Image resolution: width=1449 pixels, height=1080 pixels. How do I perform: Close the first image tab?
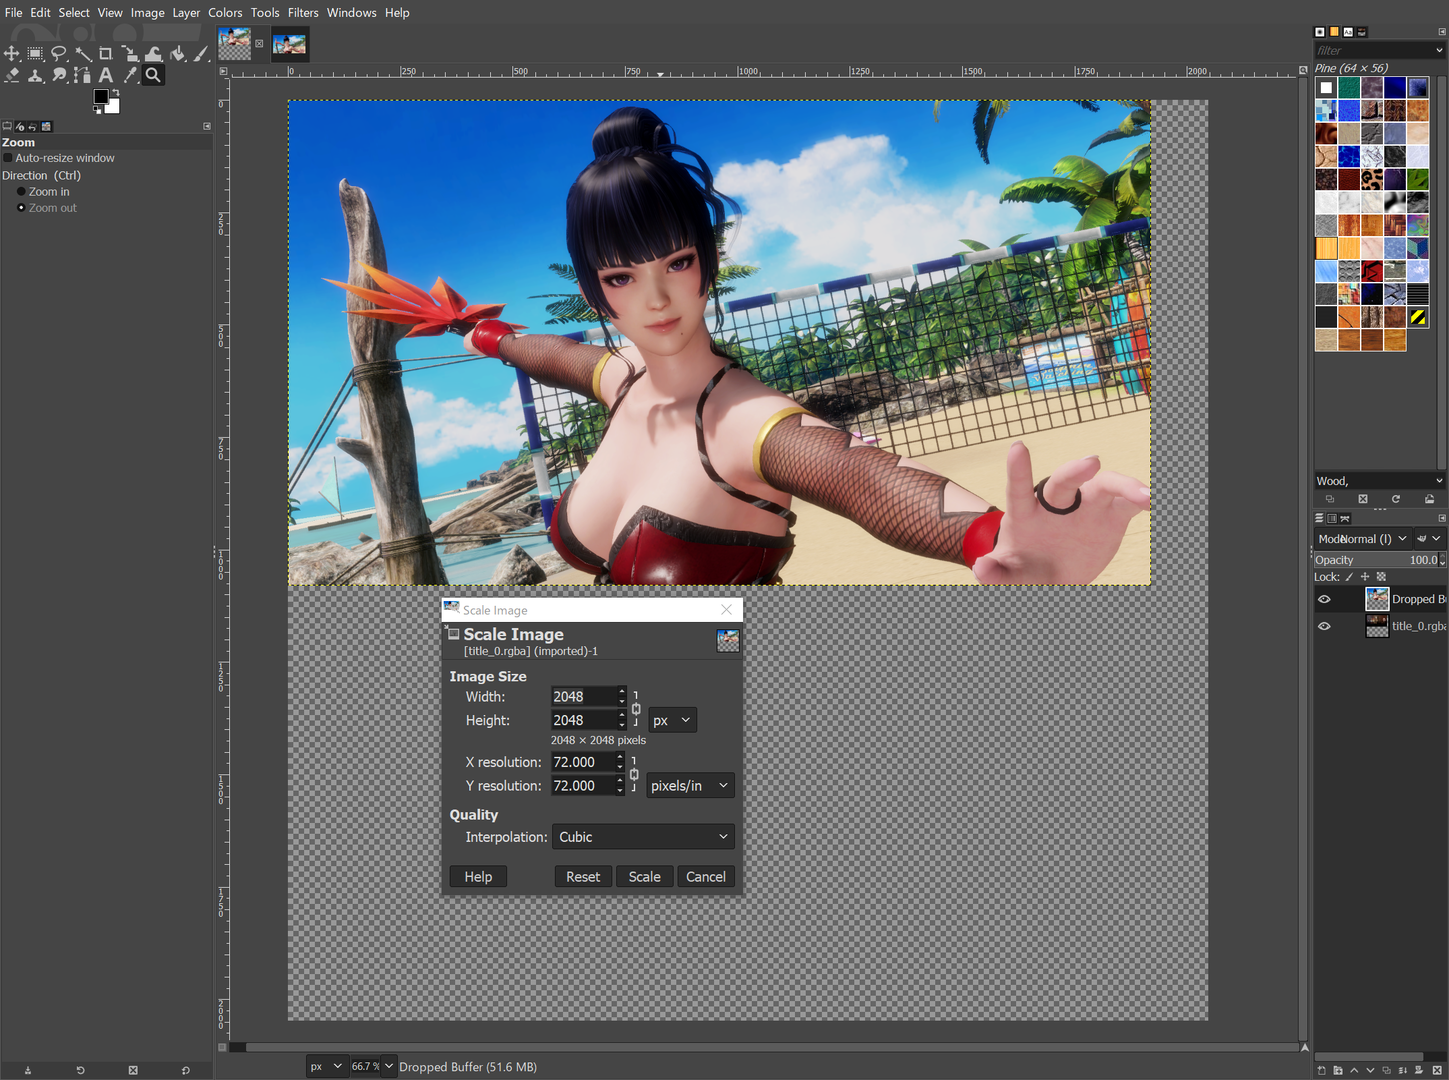259,44
